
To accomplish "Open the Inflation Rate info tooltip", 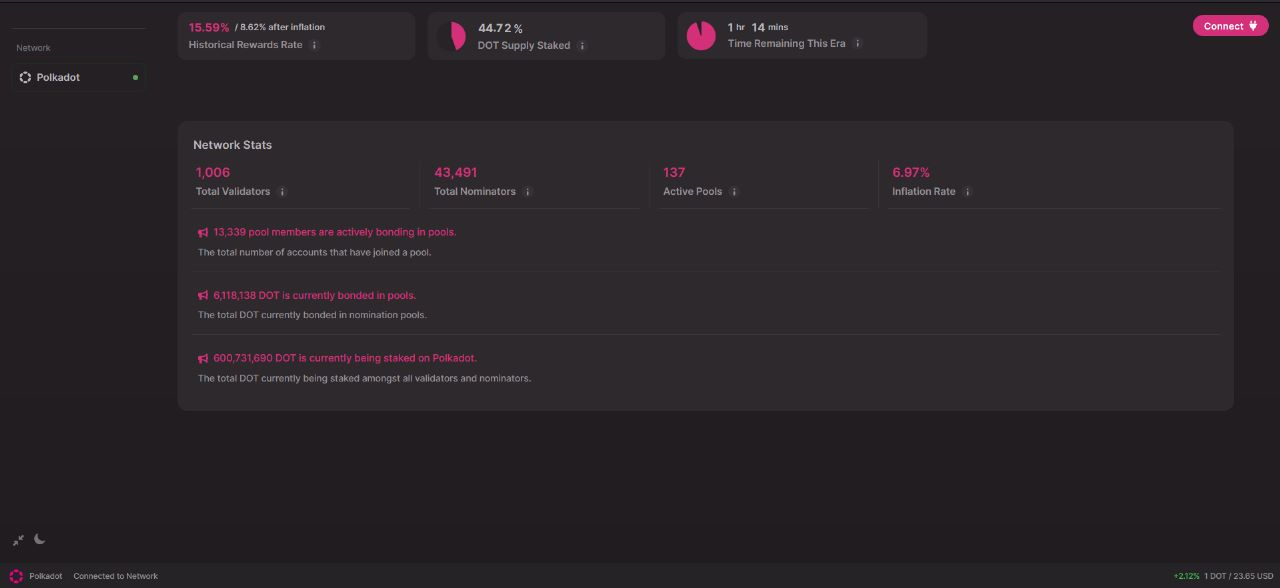I will point(967,191).
